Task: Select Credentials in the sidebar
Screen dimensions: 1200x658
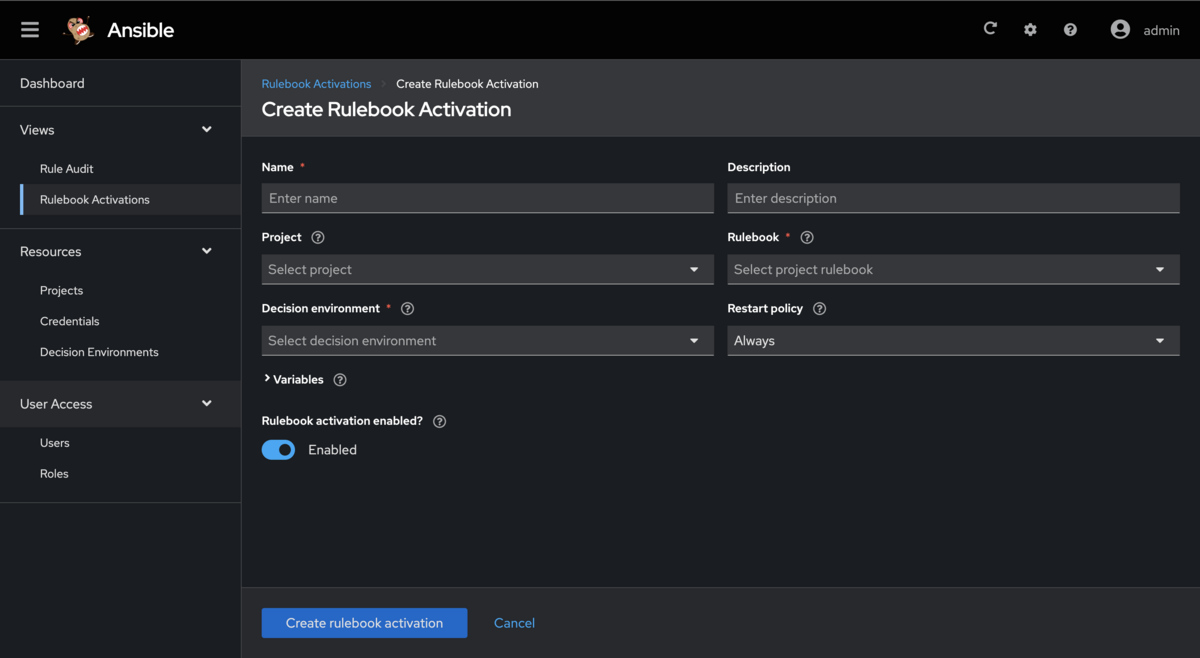Action: pos(69,320)
